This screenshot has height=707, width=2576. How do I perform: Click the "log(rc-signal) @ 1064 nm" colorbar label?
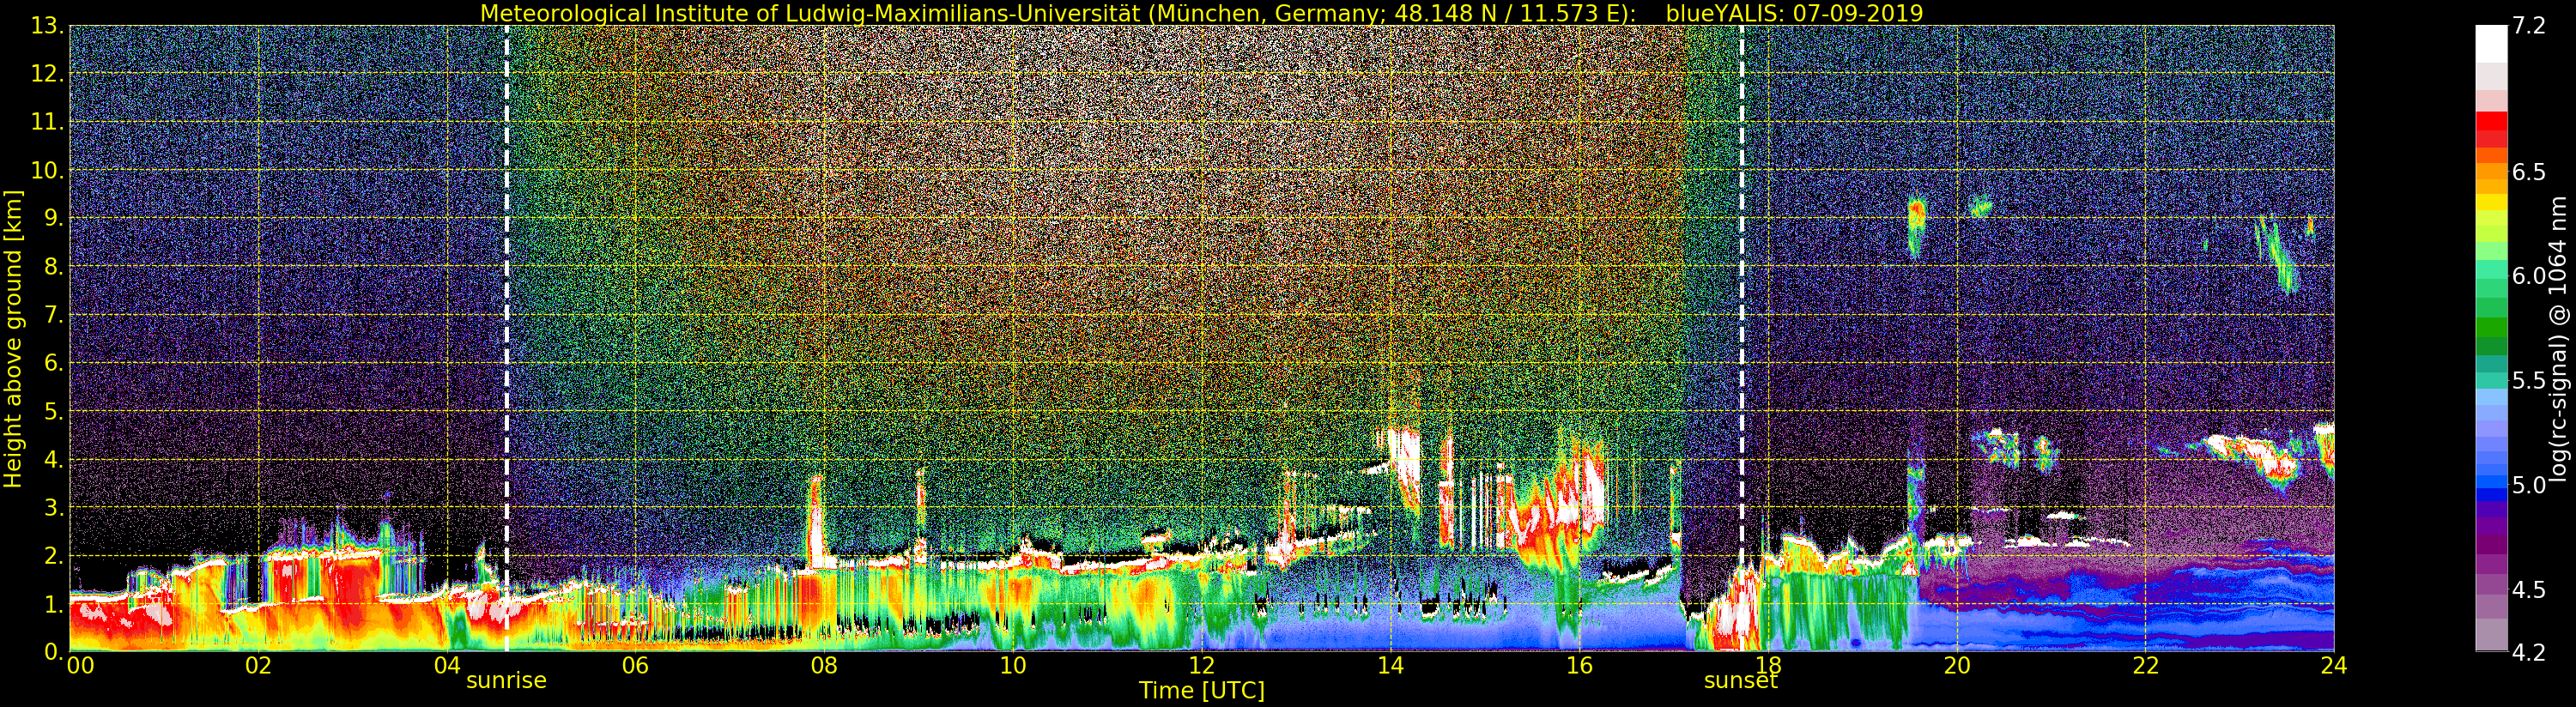point(2558,338)
